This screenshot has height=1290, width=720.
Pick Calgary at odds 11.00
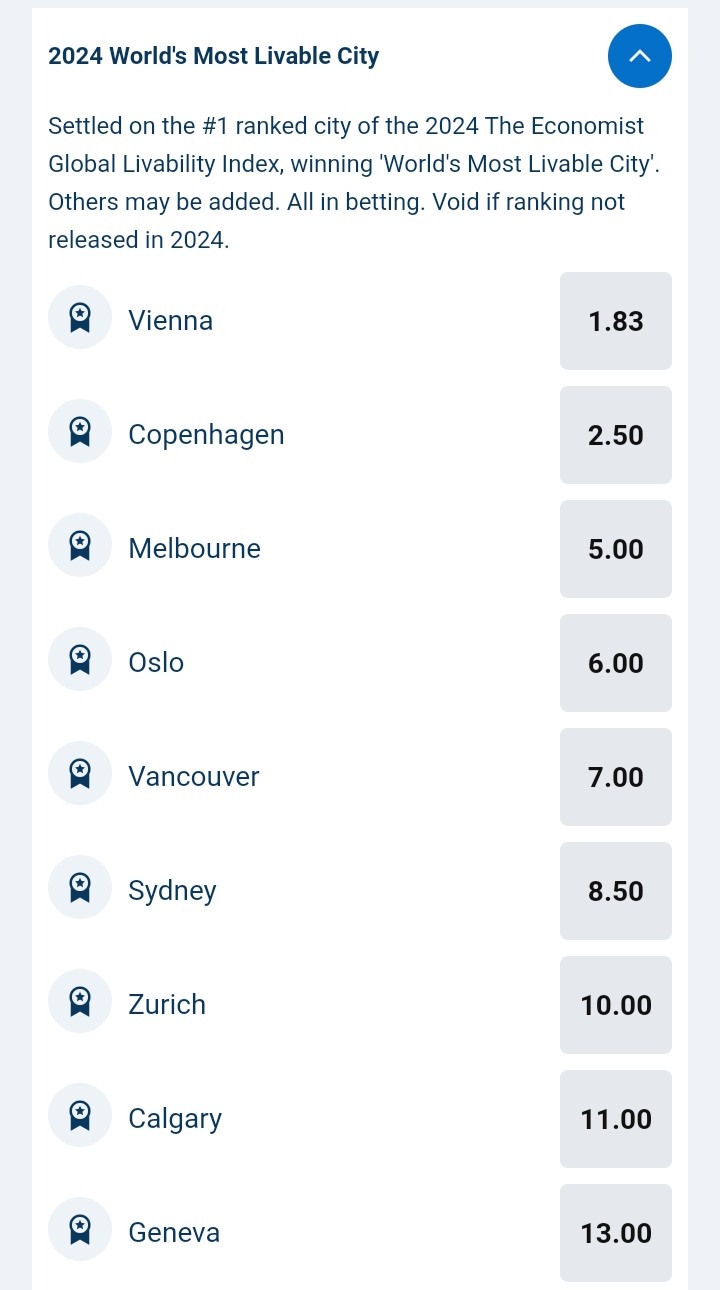pyautogui.click(x=616, y=1119)
